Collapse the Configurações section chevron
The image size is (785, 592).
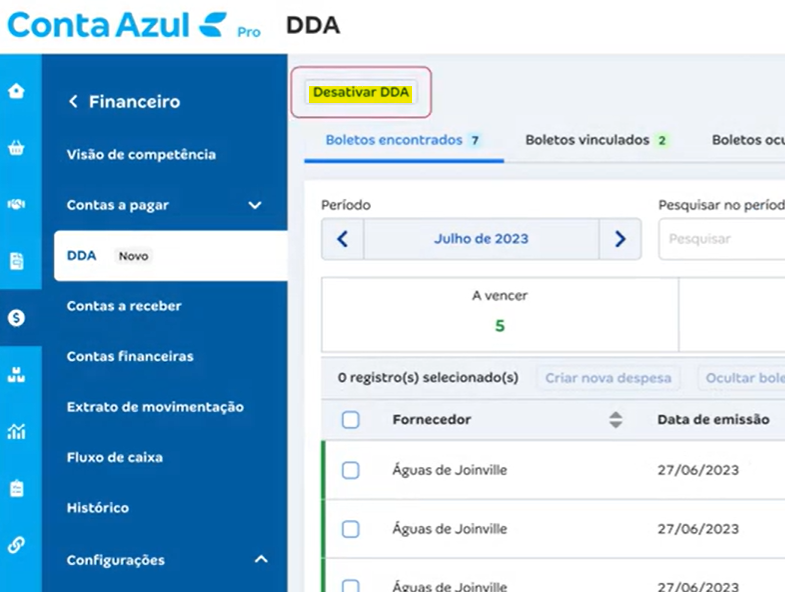[261, 559]
